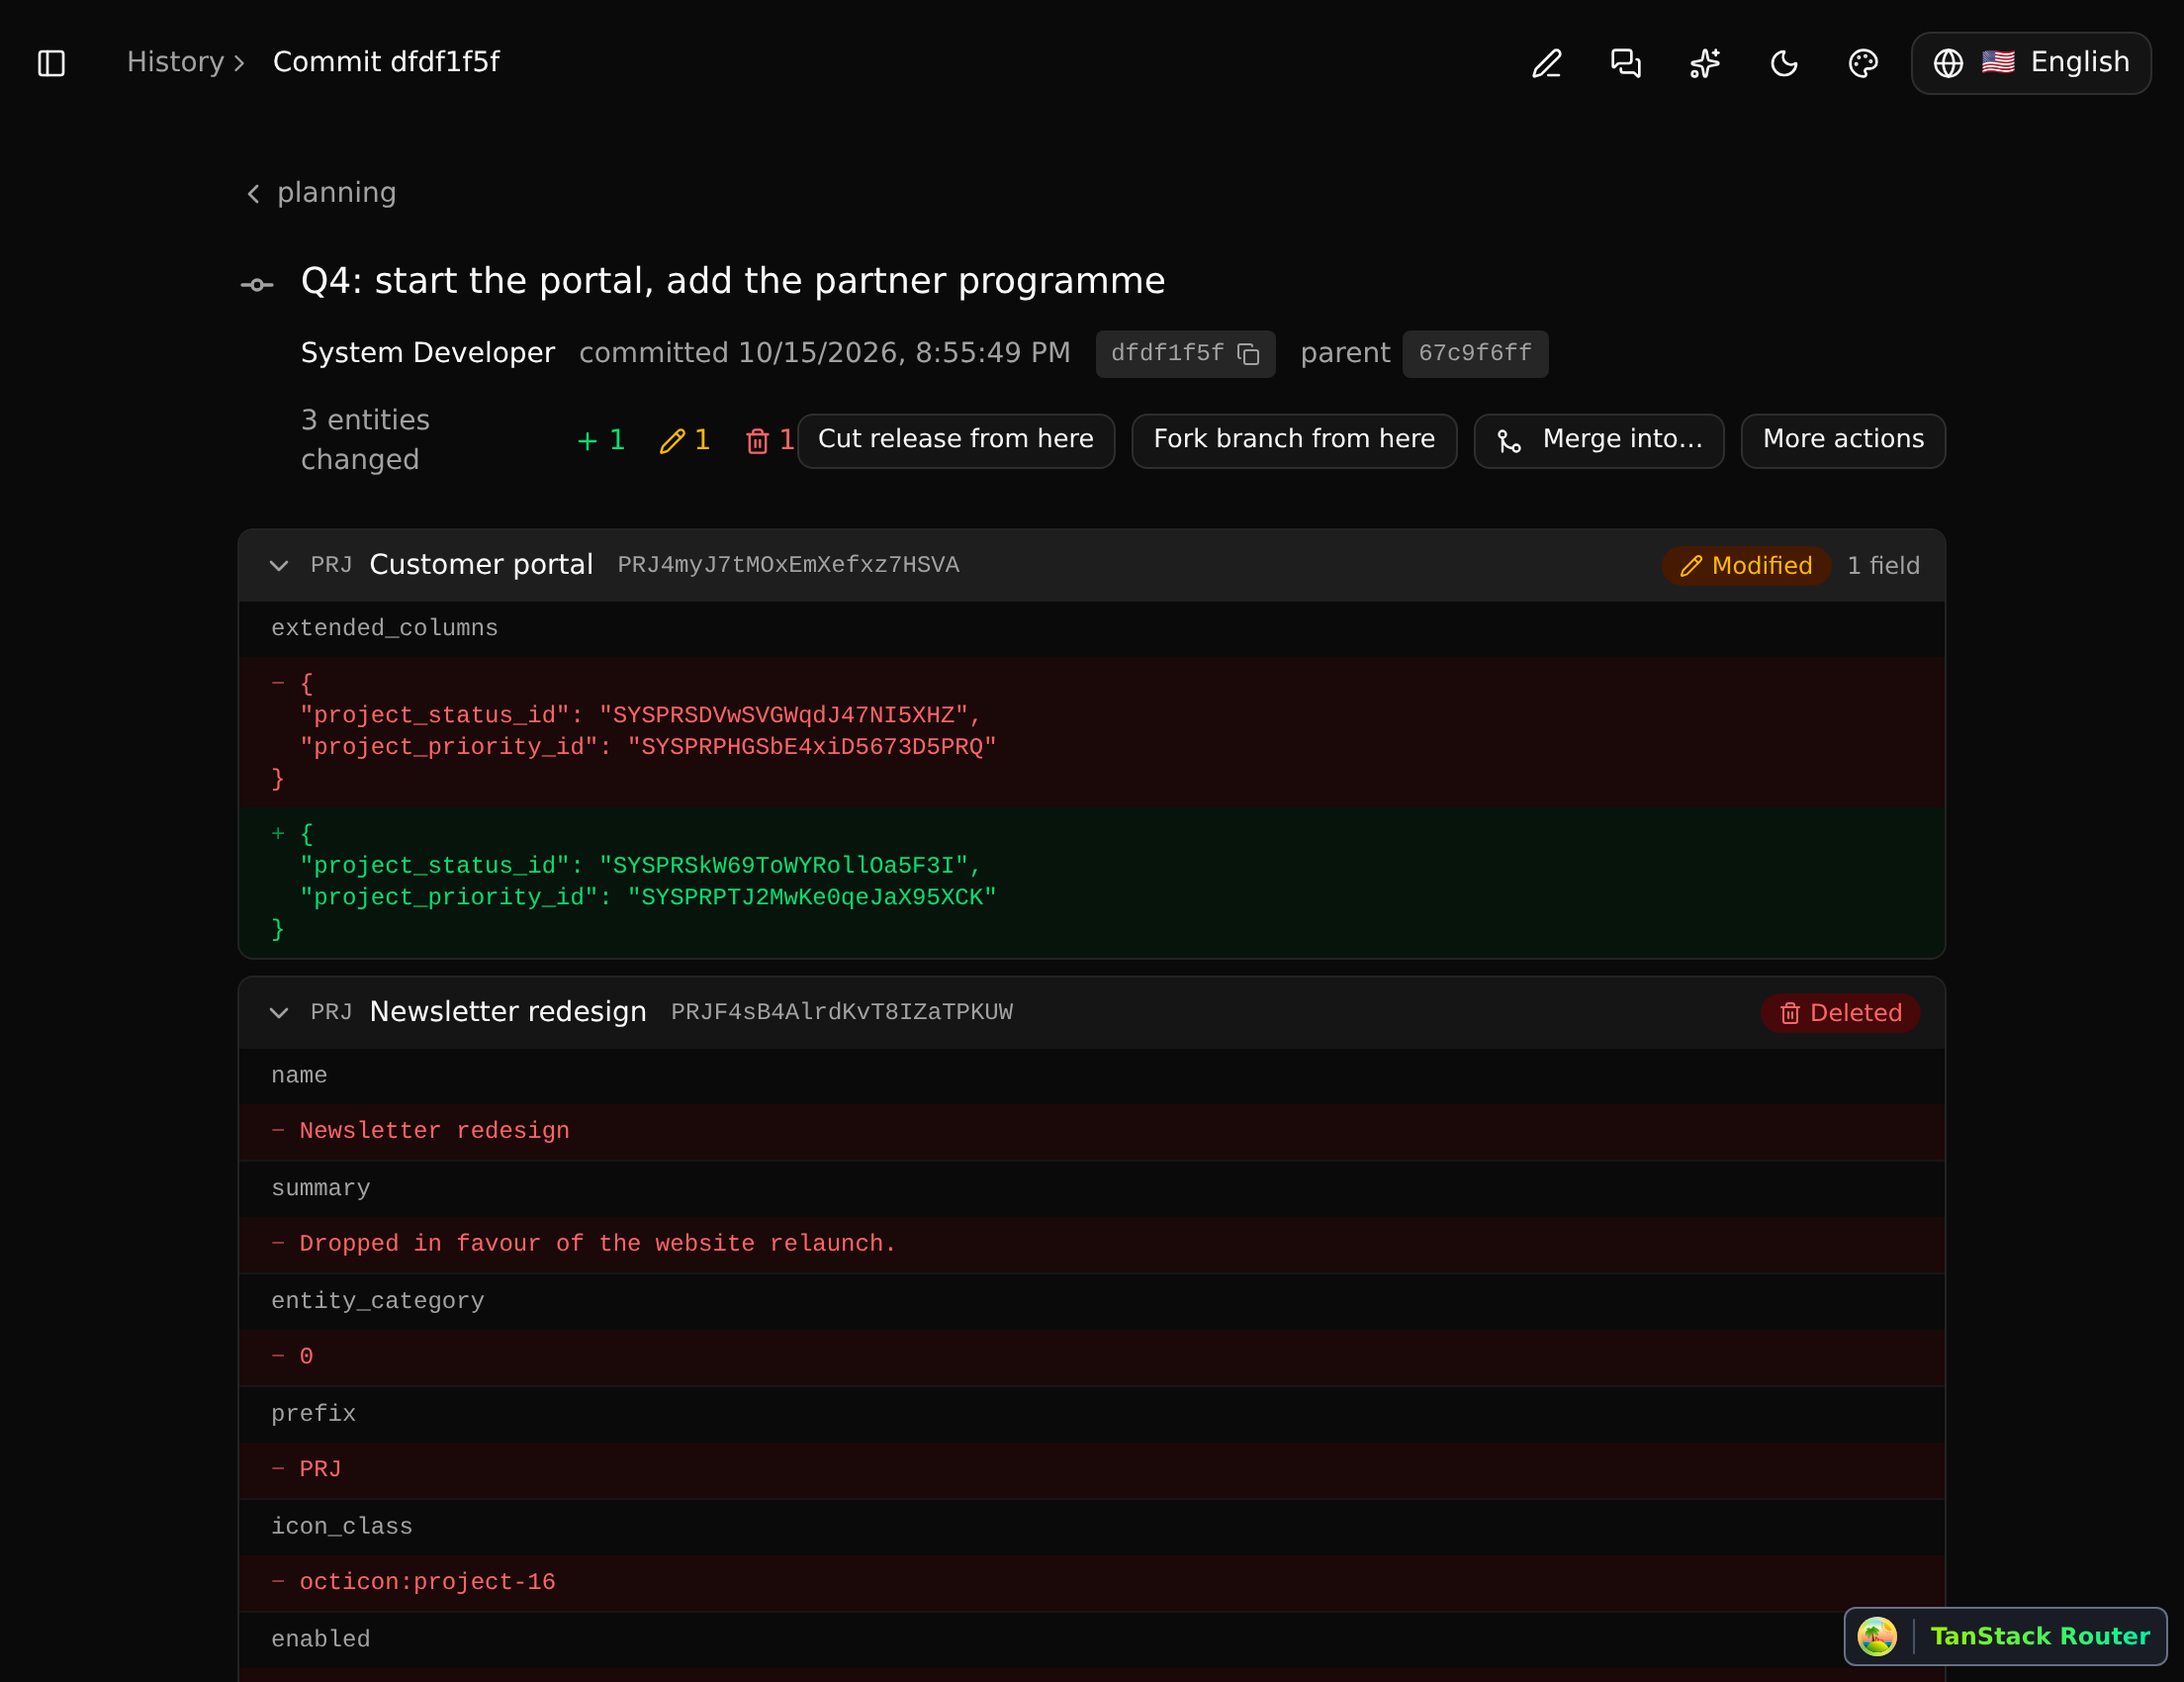Image resolution: width=2184 pixels, height=1682 pixels.
Task: Go back to History breadcrumb
Action: [176, 62]
